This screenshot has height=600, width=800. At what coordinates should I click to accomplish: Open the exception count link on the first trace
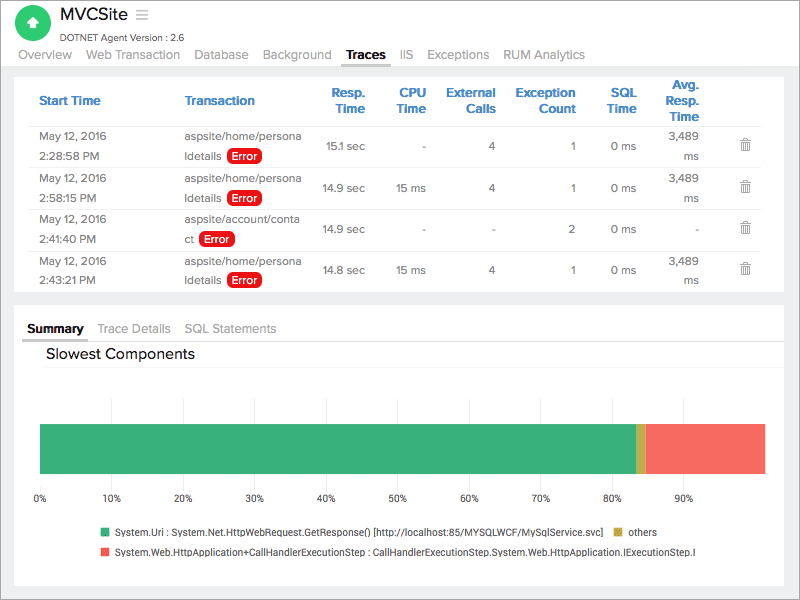[x=573, y=145]
